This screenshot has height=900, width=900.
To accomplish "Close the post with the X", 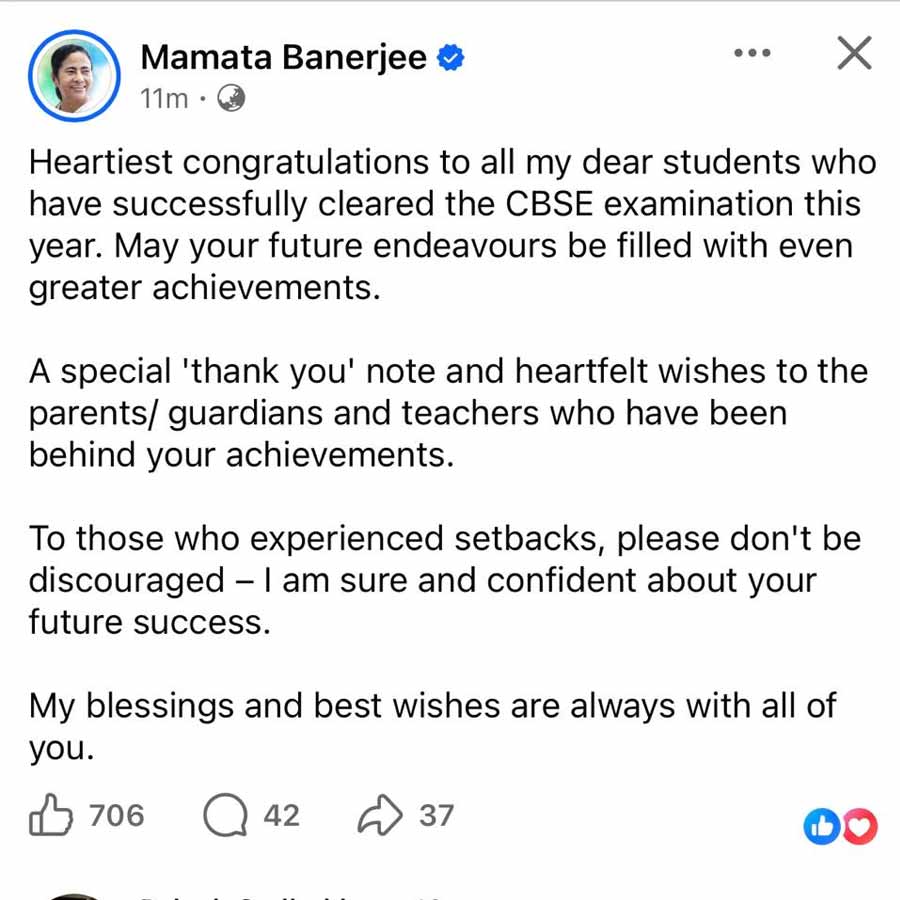I will tap(853, 53).
